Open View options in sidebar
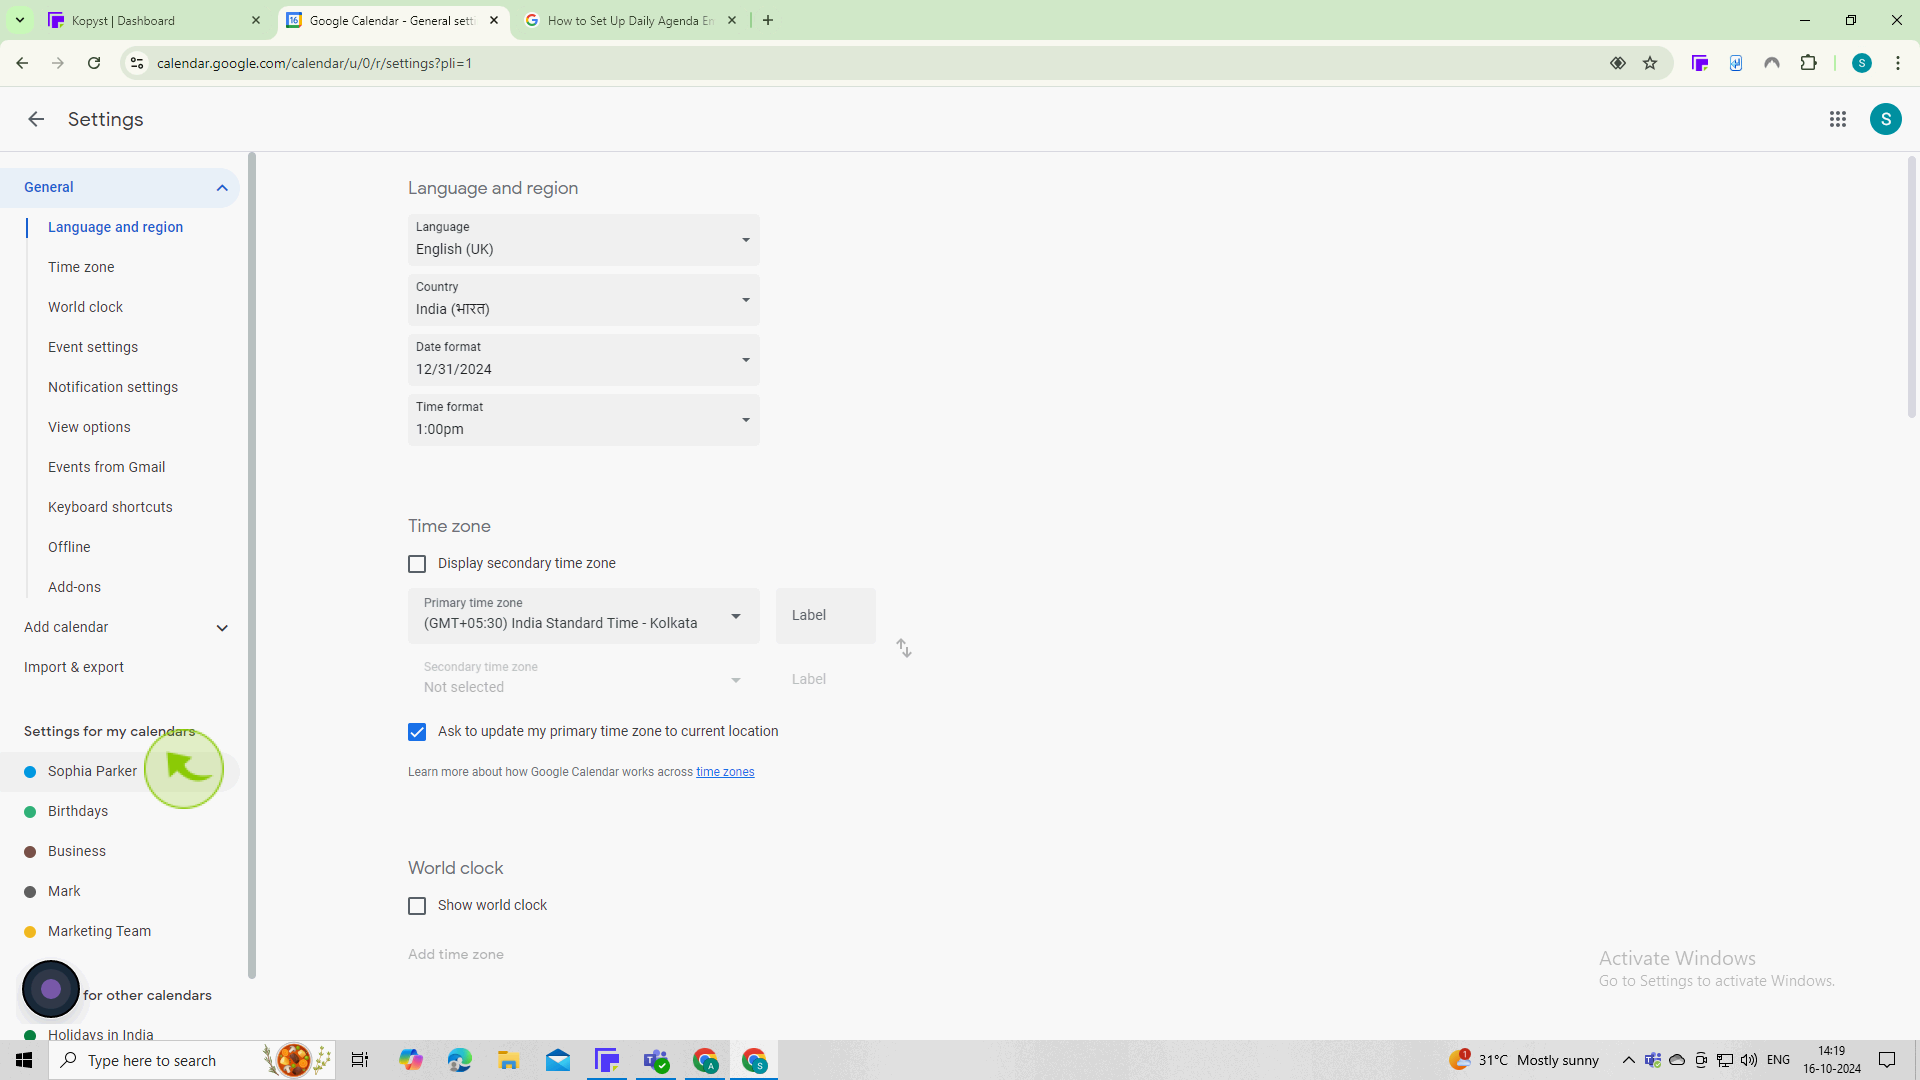The image size is (1920, 1080). (x=89, y=427)
